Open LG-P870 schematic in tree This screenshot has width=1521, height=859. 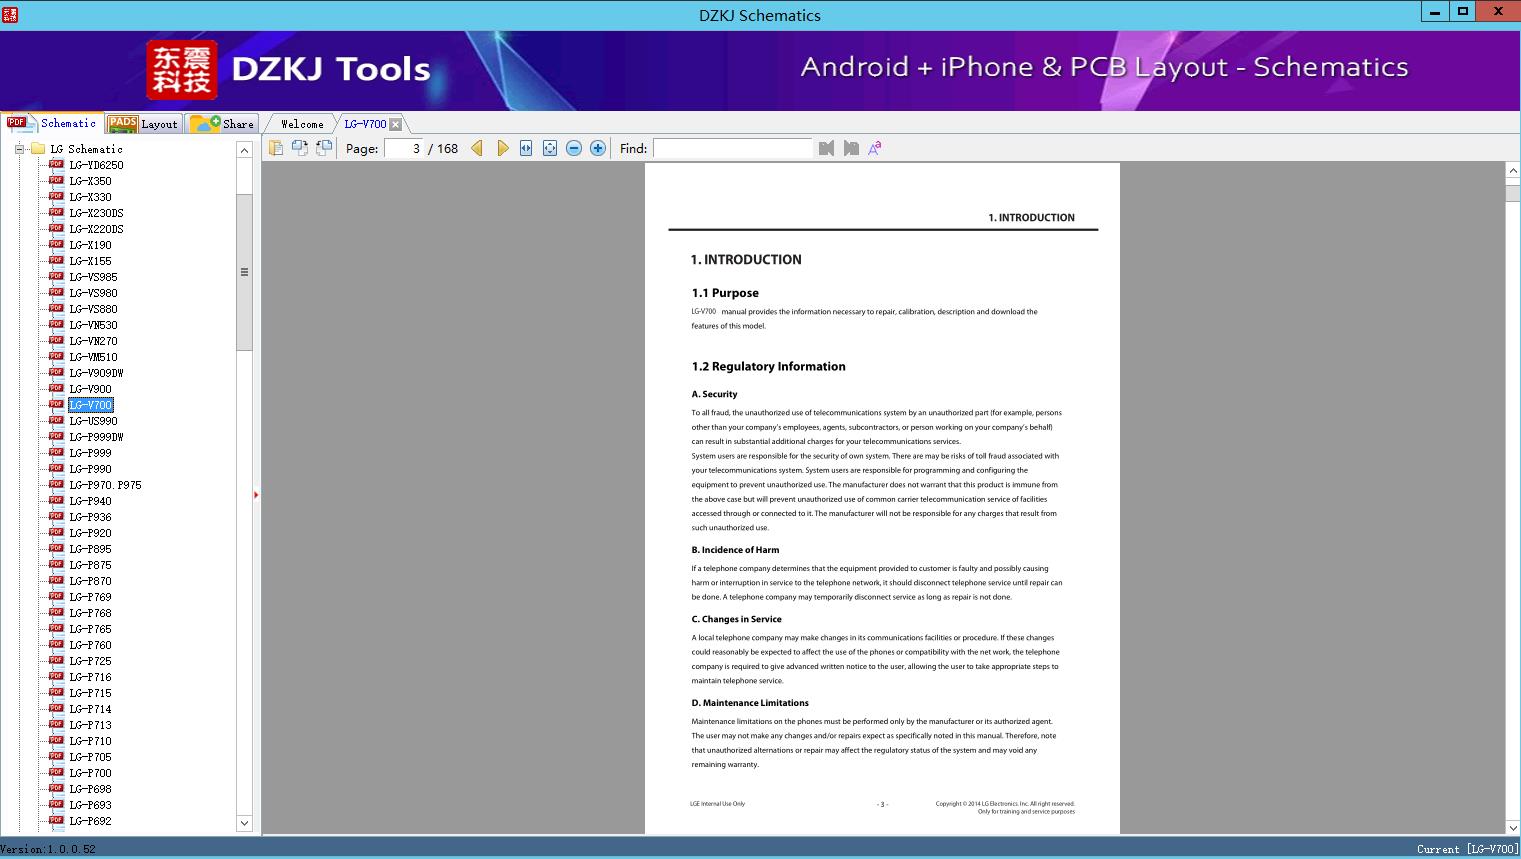click(x=90, y=581)
